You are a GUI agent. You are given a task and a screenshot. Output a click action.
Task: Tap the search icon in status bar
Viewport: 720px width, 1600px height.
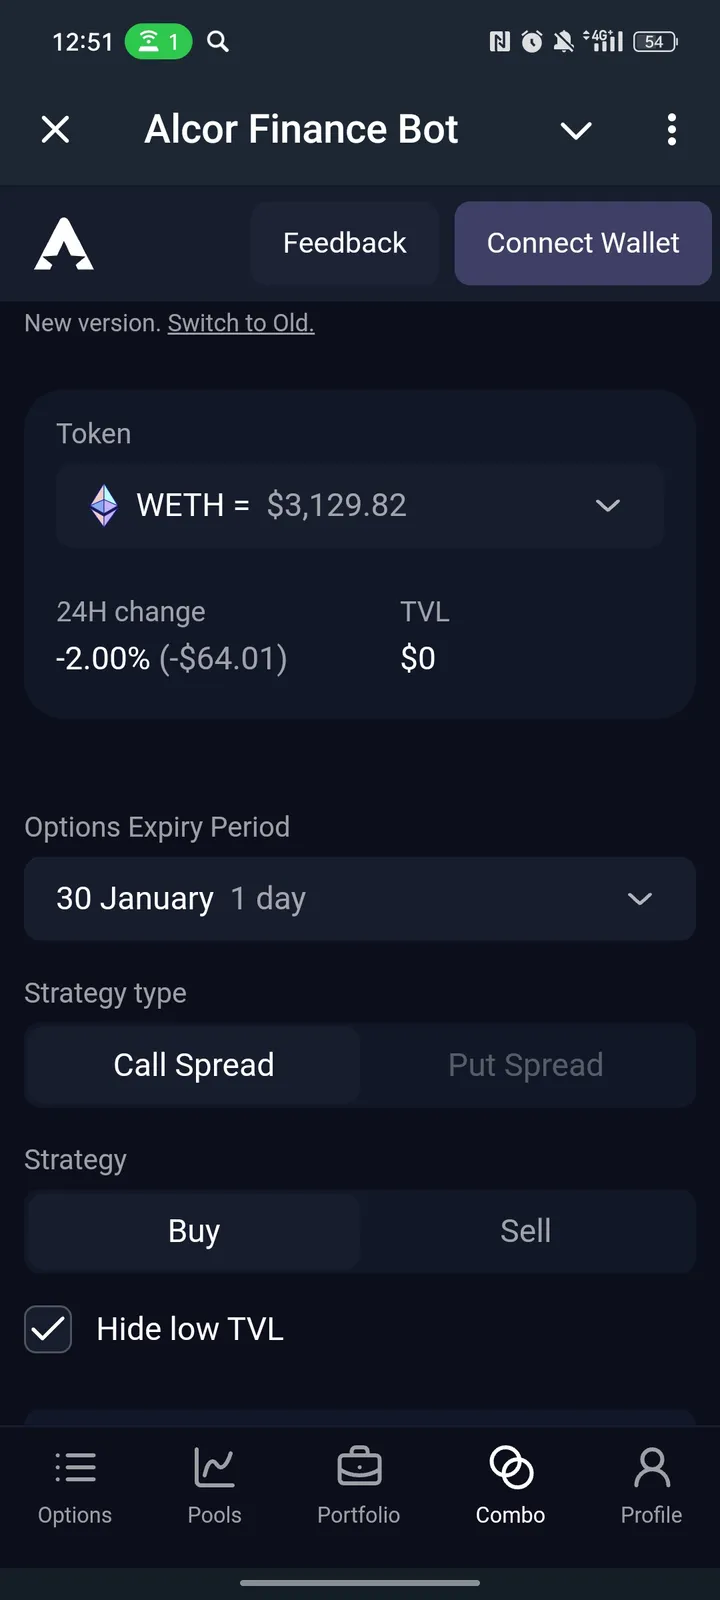point(217,41)
